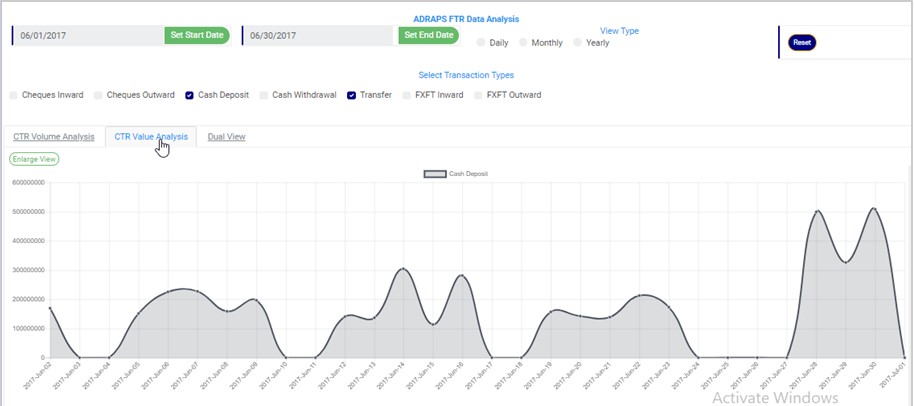The image size is (914, 406).
Task: Tick the FXFT Inward checkbox
Action: [406, 96]
